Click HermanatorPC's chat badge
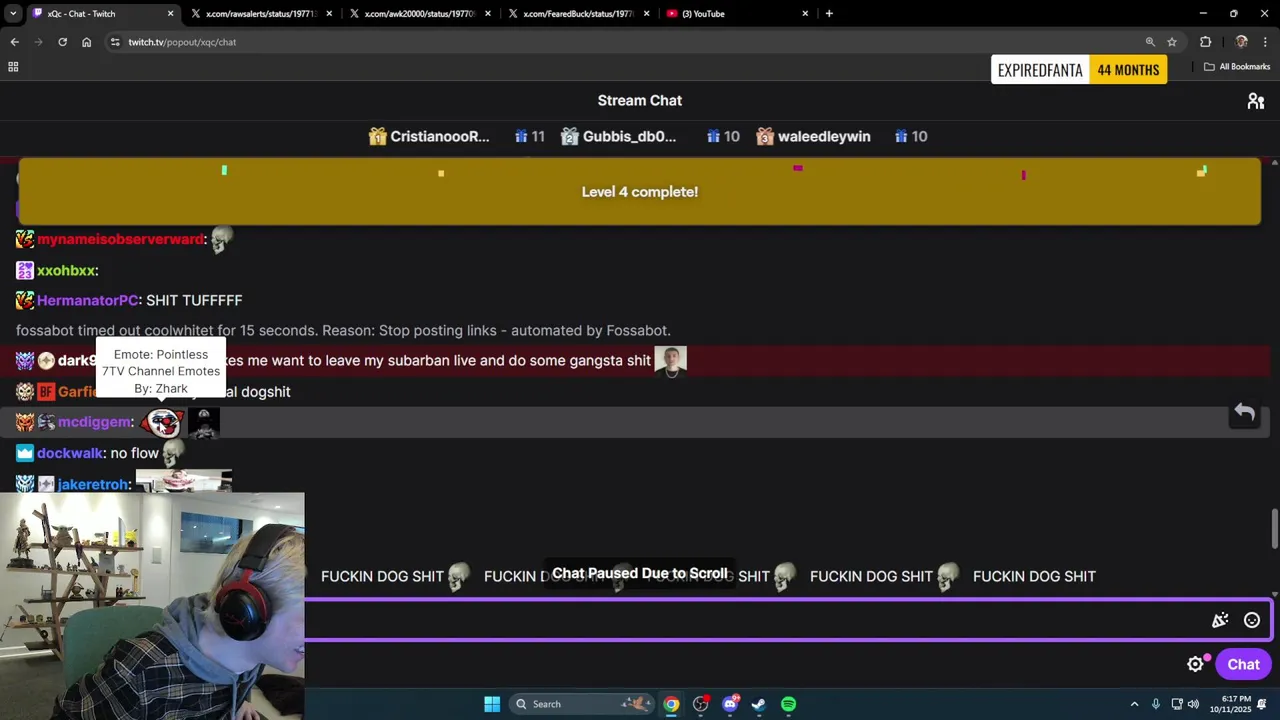This screenshot has height=720, width=1280. coord(25,301)
